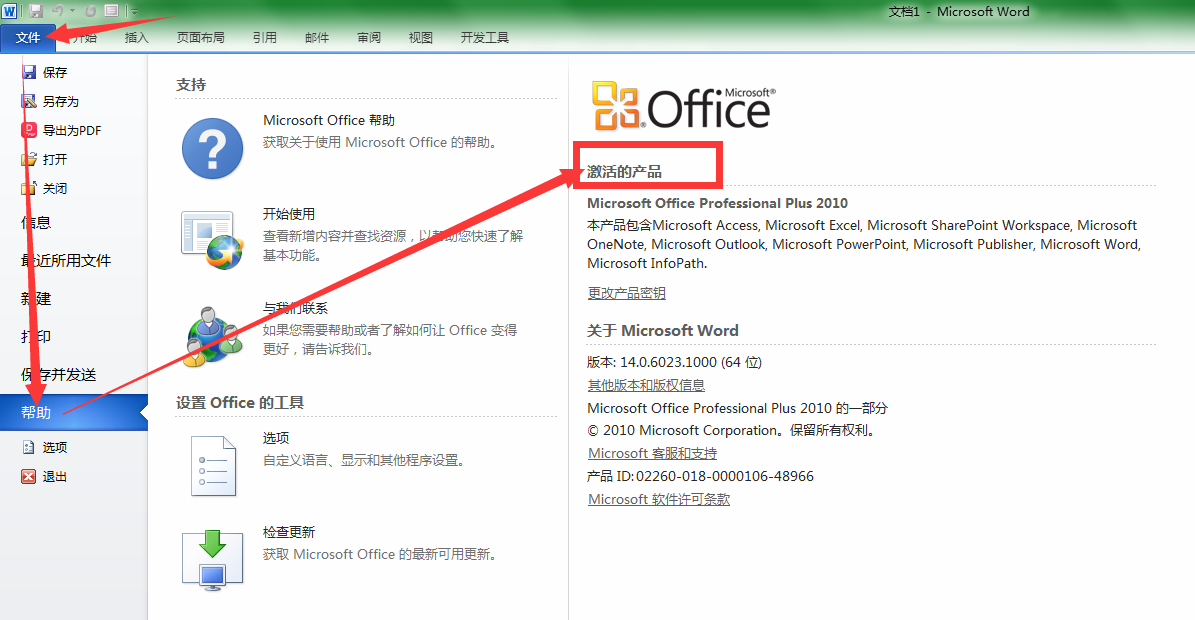
Task: Click the Microsoft Office 帮助 title
Action: [328, 120]
